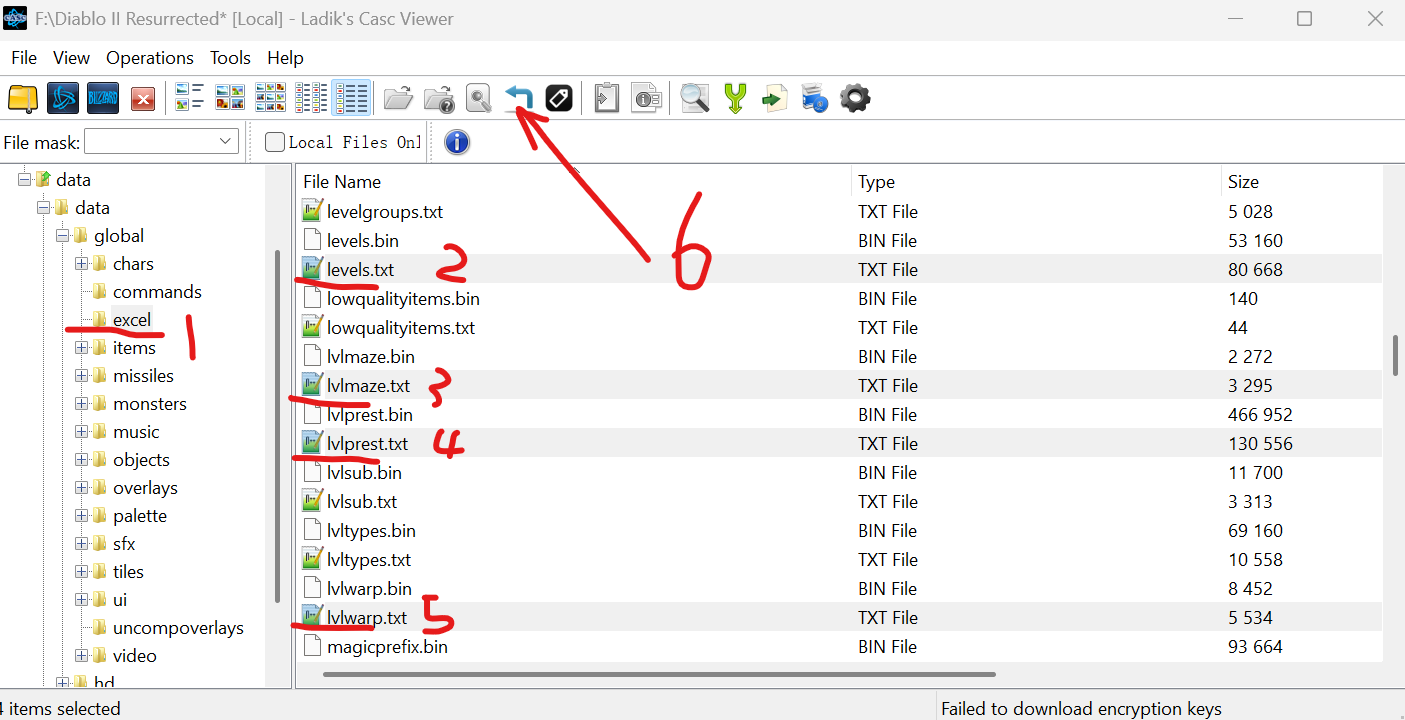Switch to the Tiles view mode icon
Viewport: 1405px width, 720px height.
pyautogui.click(x=190, y=98)
